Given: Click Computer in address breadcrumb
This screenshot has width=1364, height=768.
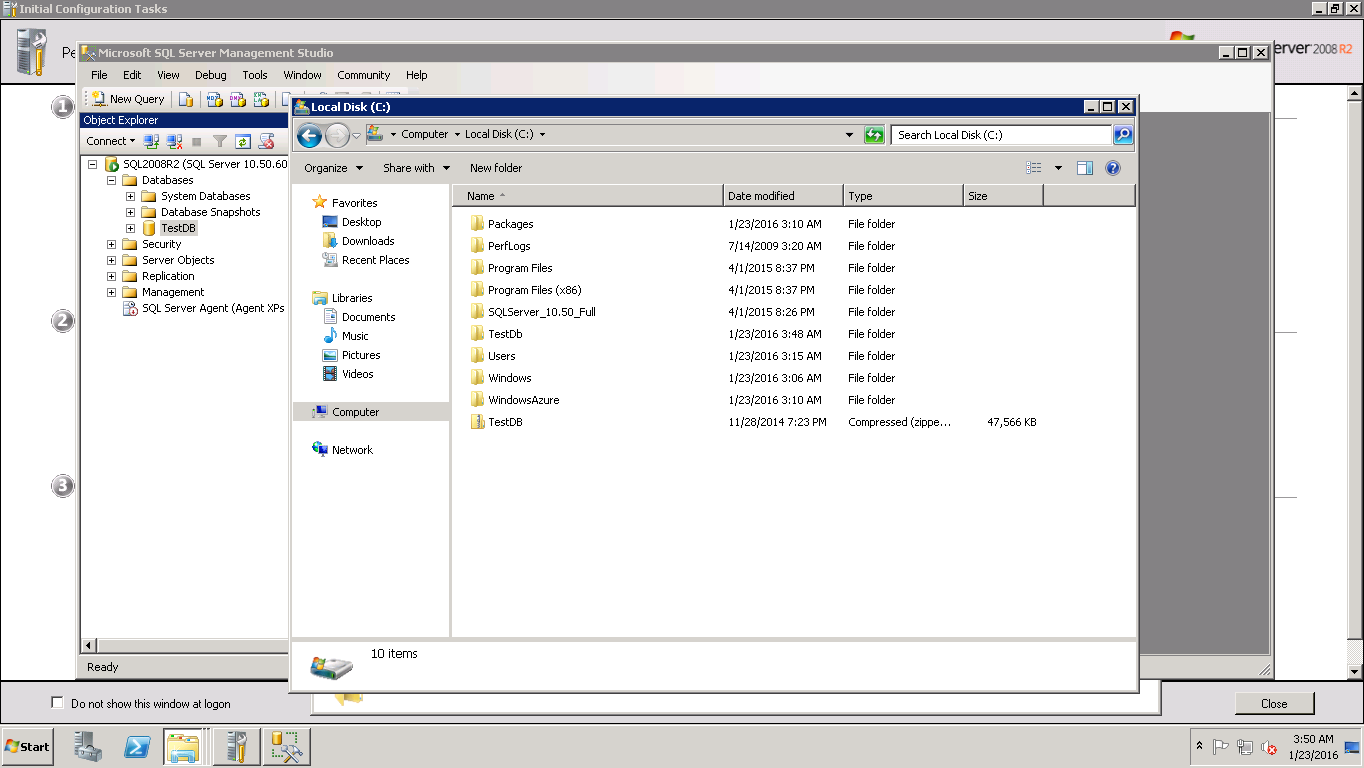Looking at the screenshot, I should (x=424, y=134).
